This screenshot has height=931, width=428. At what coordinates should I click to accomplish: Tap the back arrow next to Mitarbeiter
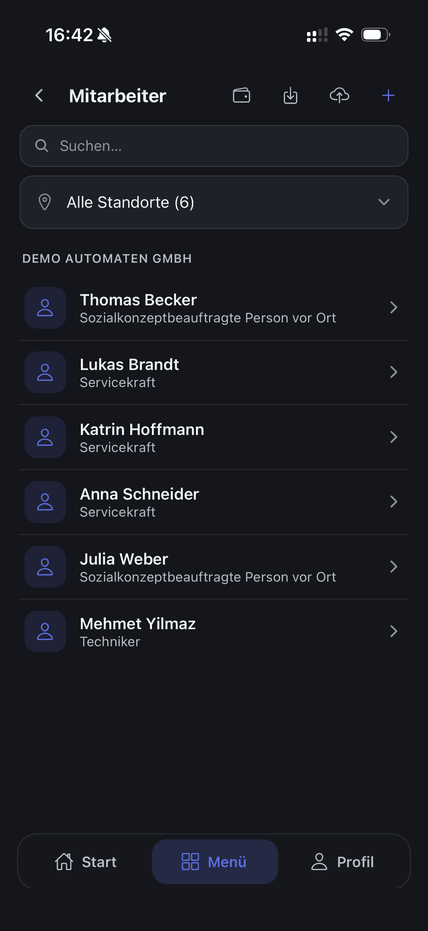click(x=39, y=96)
